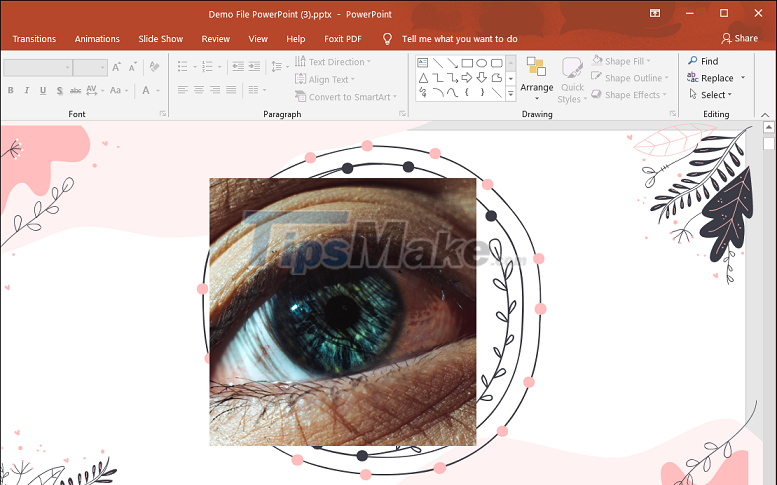777x485 pixels.
Task: Click the vertical scrollbar up arrow
Action: (x=769, y=127)
